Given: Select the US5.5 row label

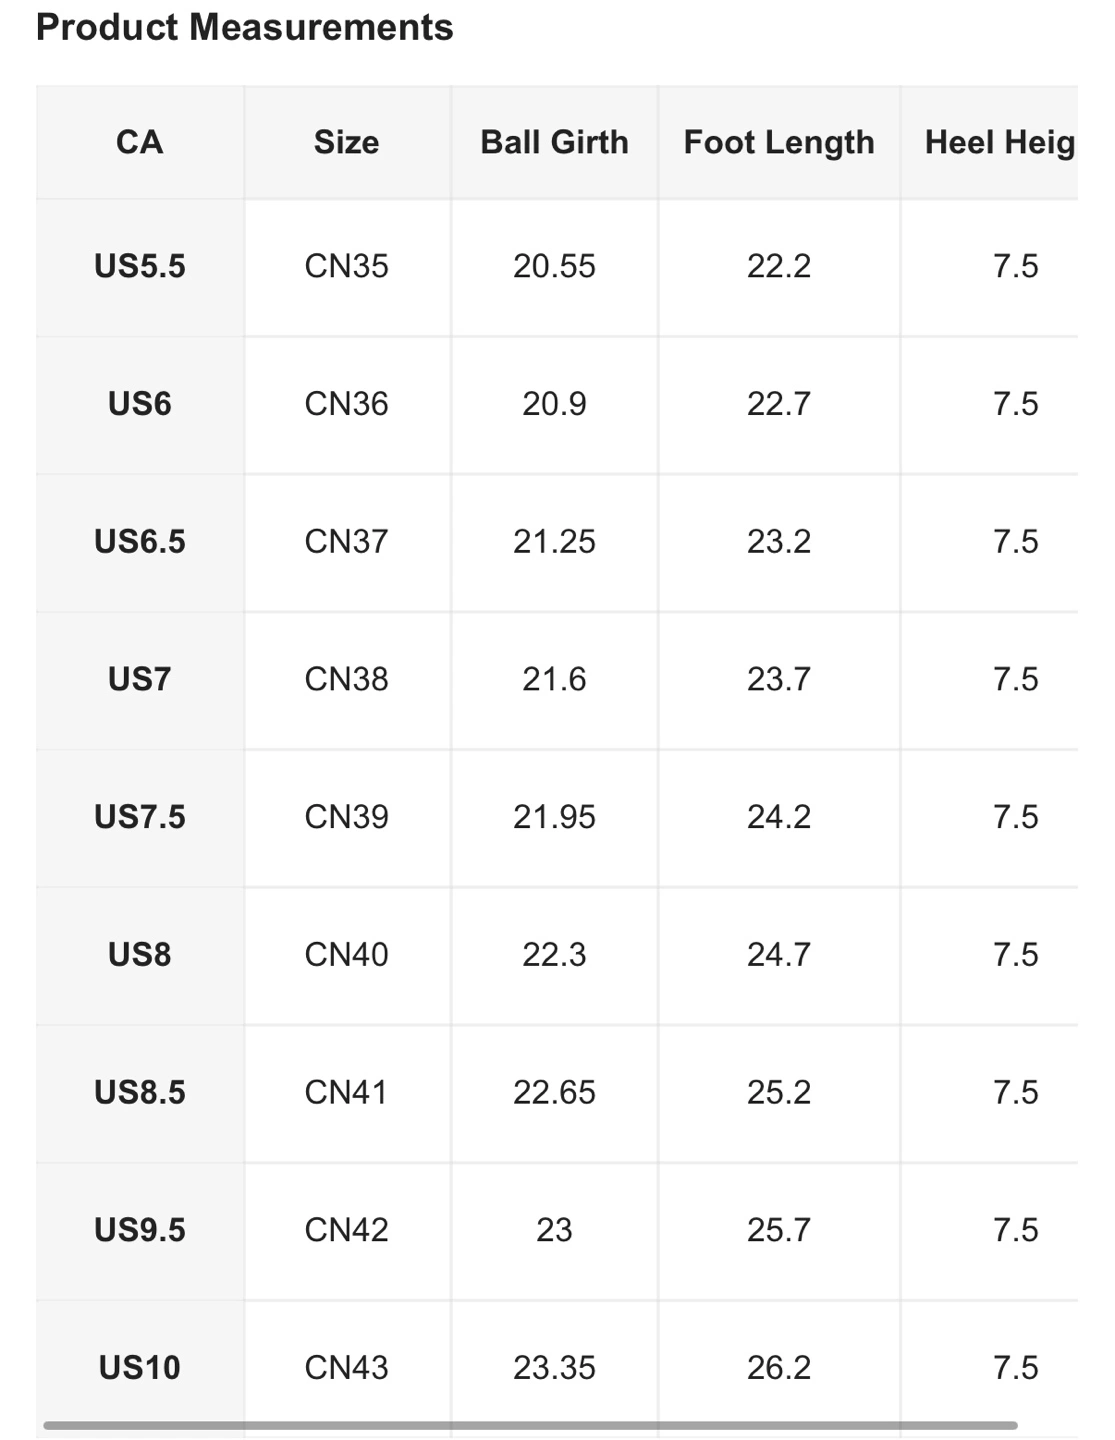Looking at the screenshot, I should point(140,266).
